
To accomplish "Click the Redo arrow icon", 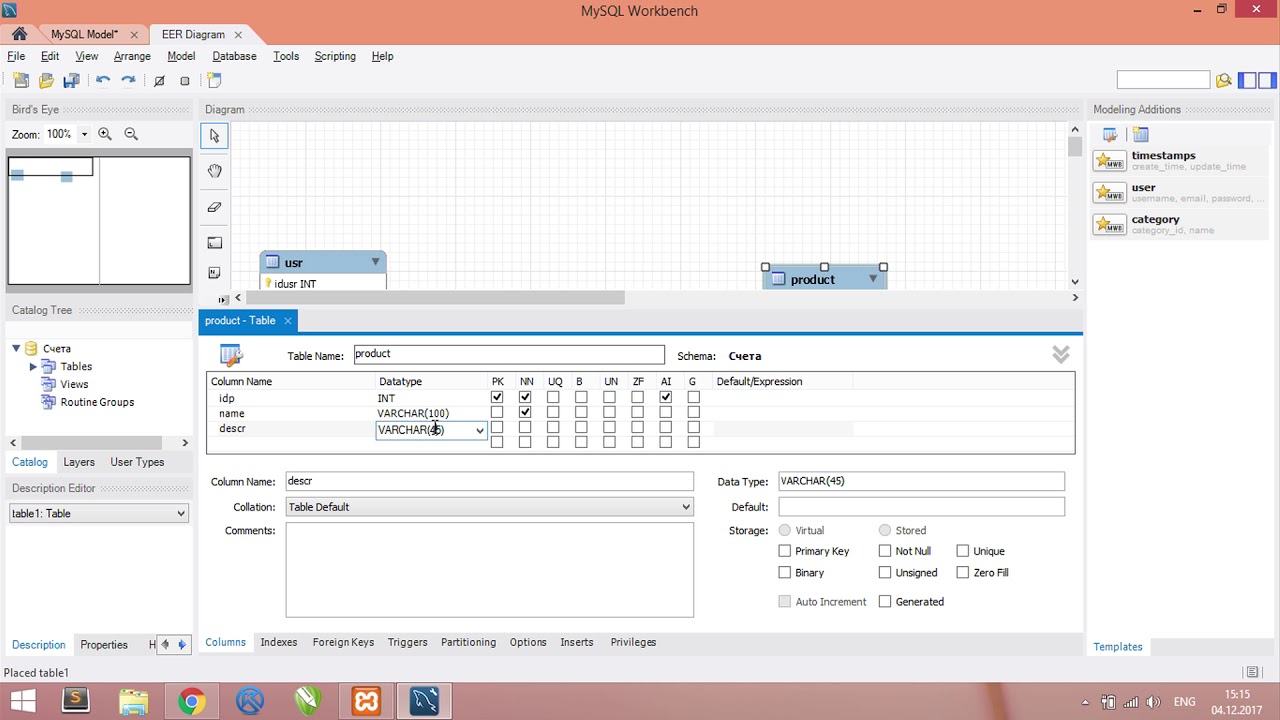I will pyautogui.click(x=128, y=80).
